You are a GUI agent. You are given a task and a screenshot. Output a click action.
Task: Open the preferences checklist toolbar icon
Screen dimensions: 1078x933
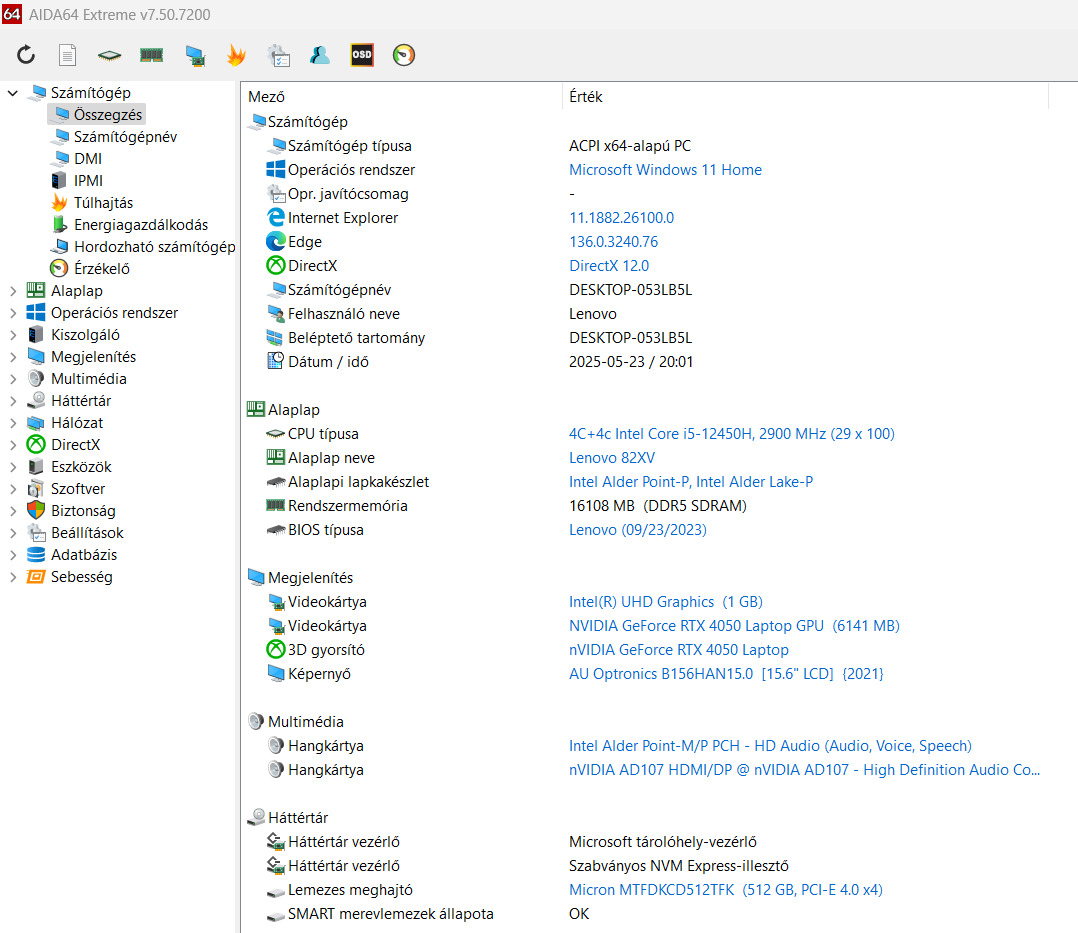tap(279, 55)
